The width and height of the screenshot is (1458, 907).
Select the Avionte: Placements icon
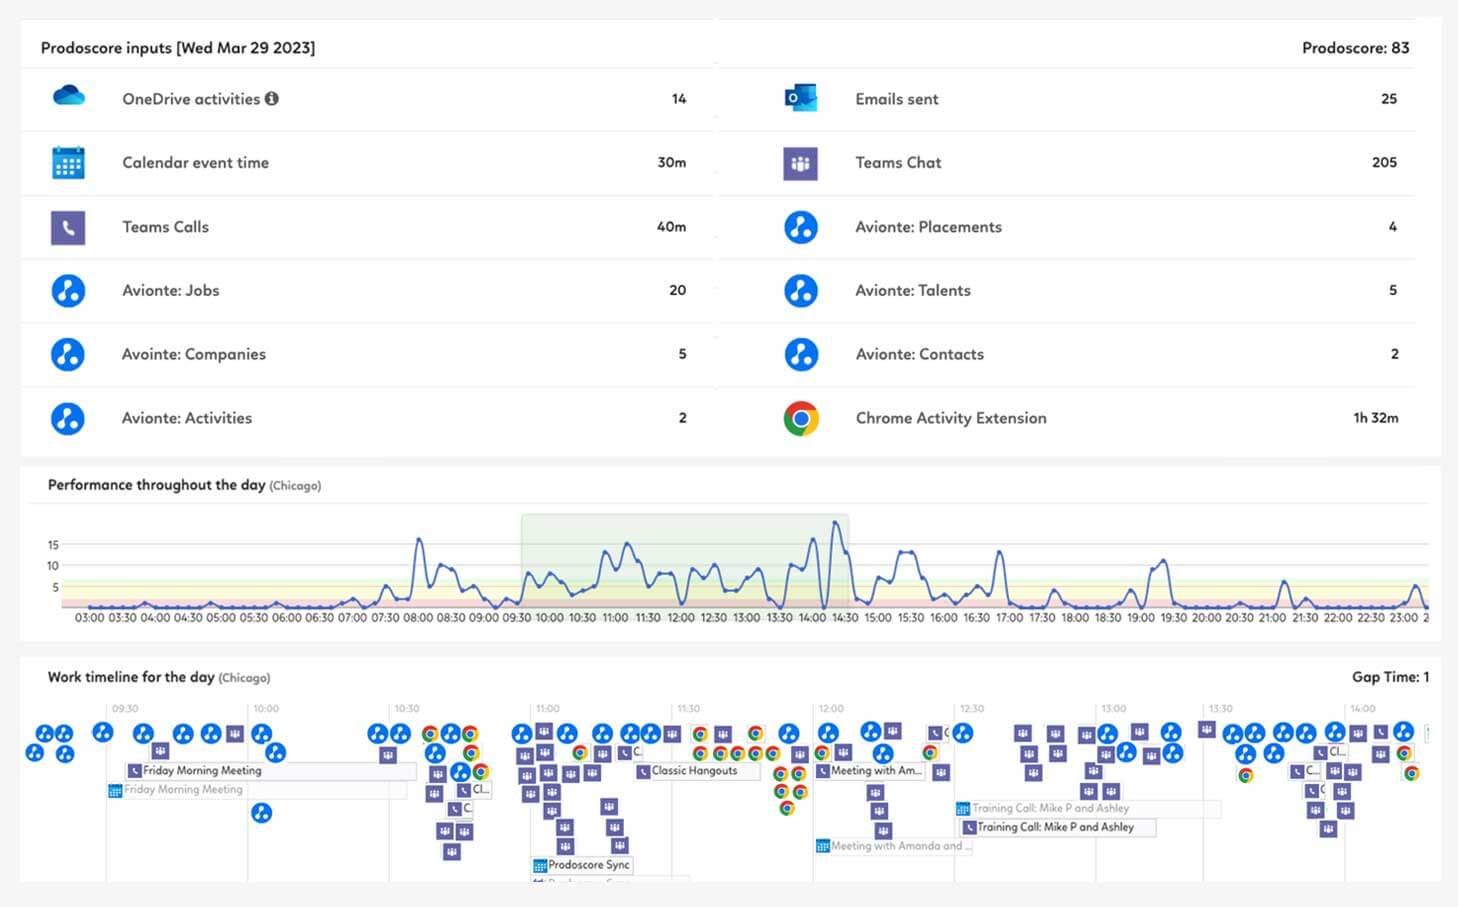point(800,227)
